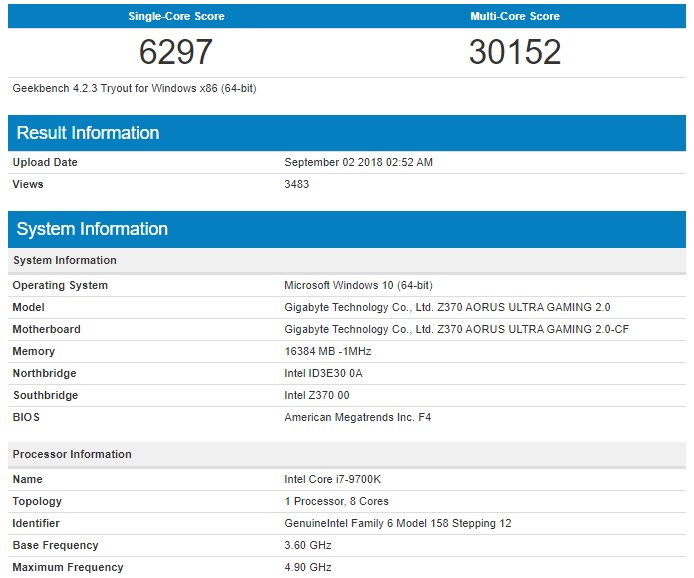This screenshot has height=578, width=694.
Task: Click the Southbridge row label
Action: click(x=46, y=395)
